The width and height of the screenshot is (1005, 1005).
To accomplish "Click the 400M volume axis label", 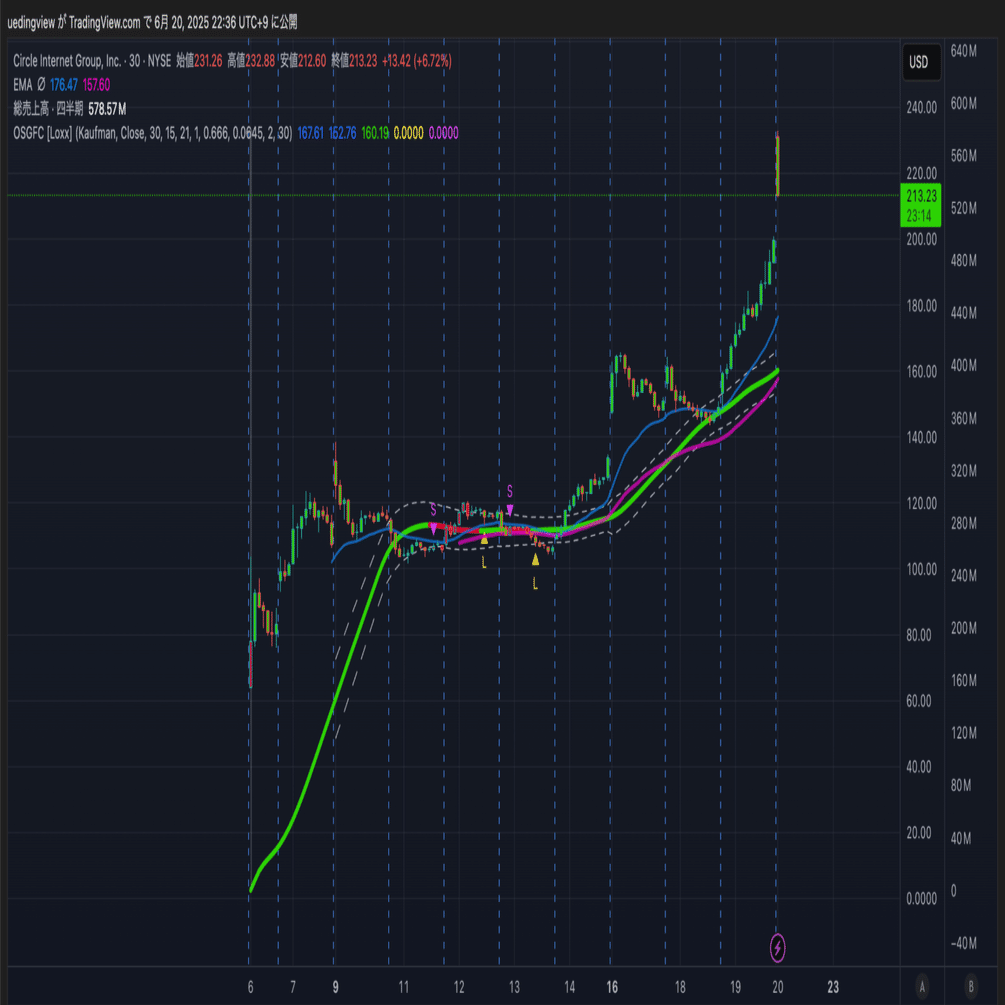I will click(963, 365).
